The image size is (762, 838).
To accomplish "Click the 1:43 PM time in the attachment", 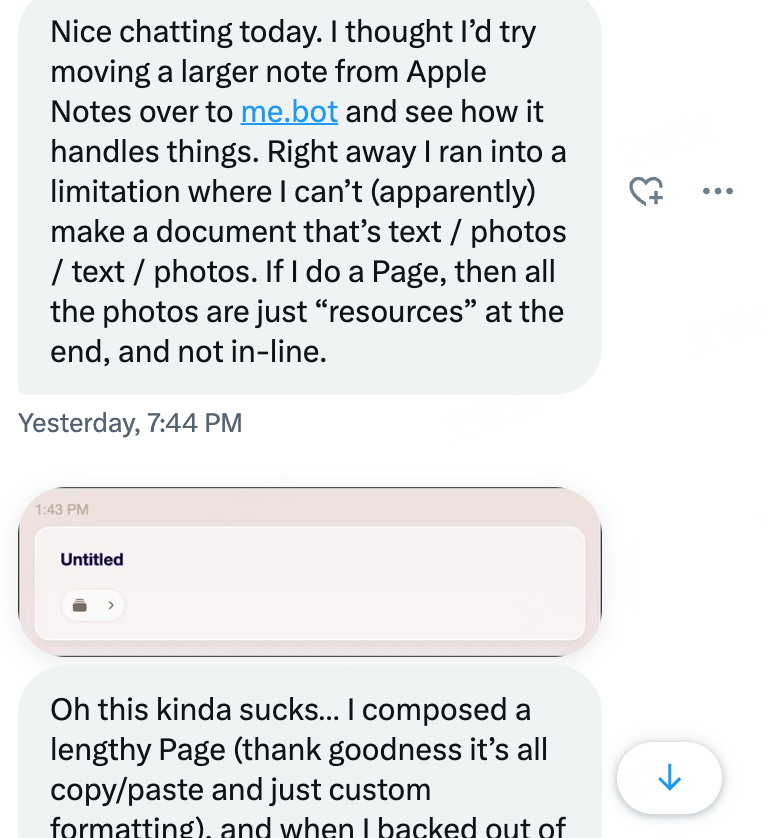I will coord(61,510).
